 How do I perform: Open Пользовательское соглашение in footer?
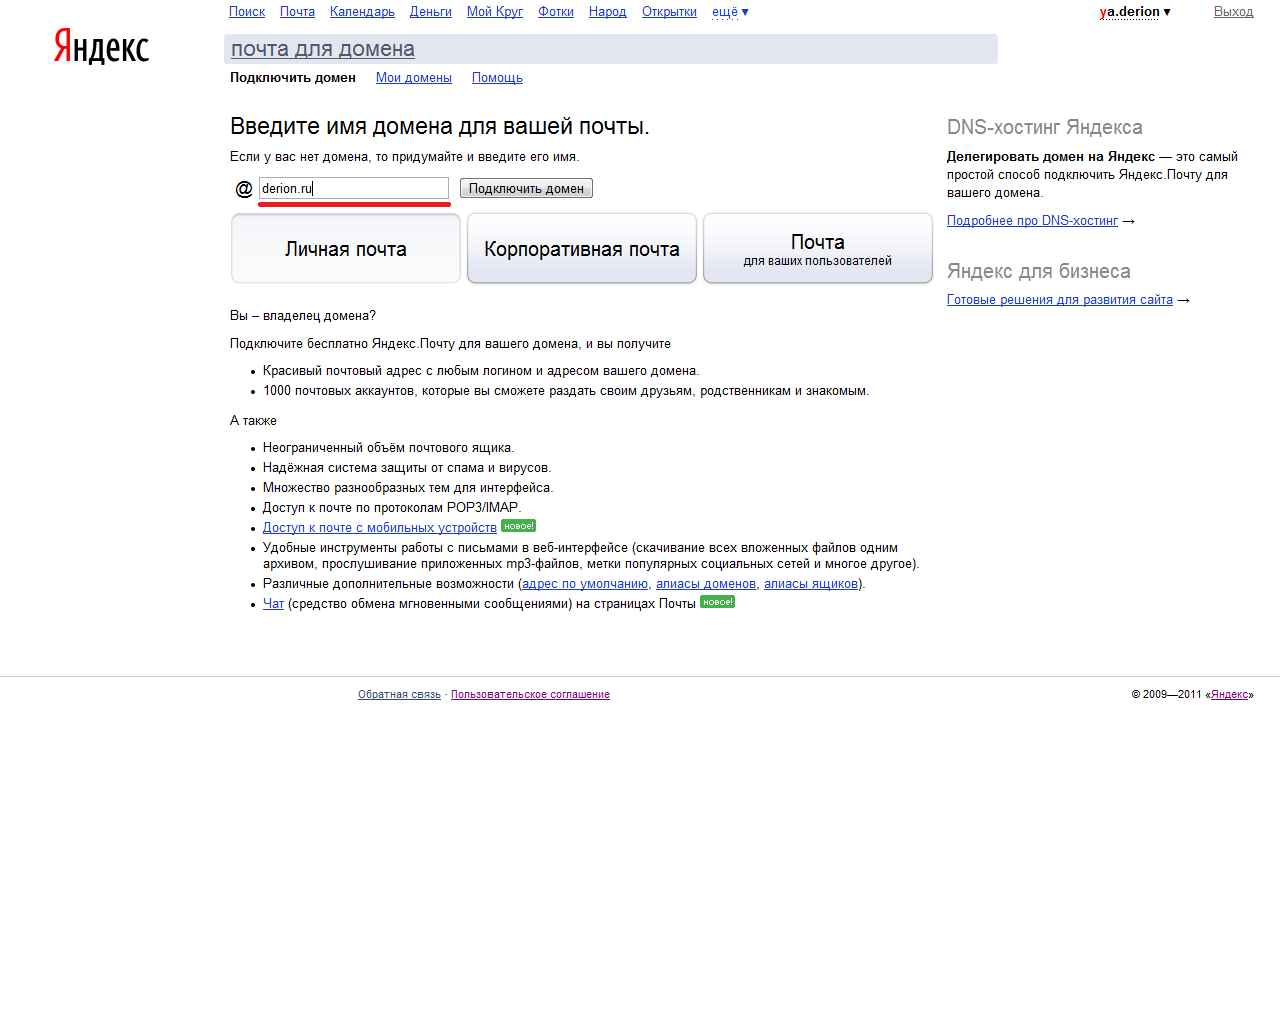530,694
